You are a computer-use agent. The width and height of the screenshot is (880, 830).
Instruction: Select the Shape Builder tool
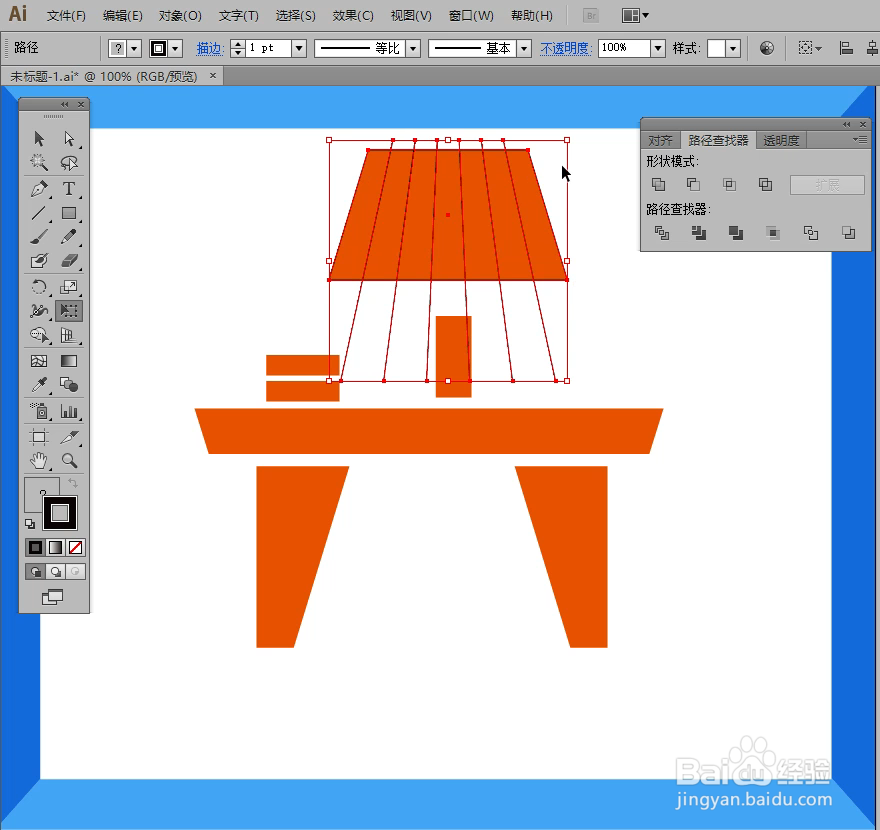click(39, 335)
